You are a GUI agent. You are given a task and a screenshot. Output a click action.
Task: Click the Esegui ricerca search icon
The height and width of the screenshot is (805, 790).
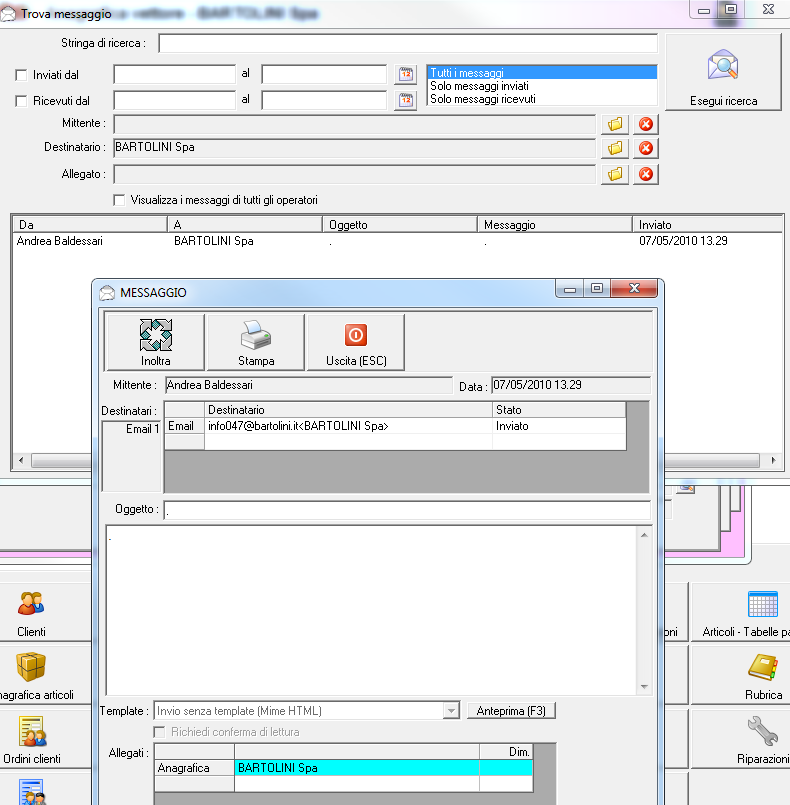coord(723,65)
